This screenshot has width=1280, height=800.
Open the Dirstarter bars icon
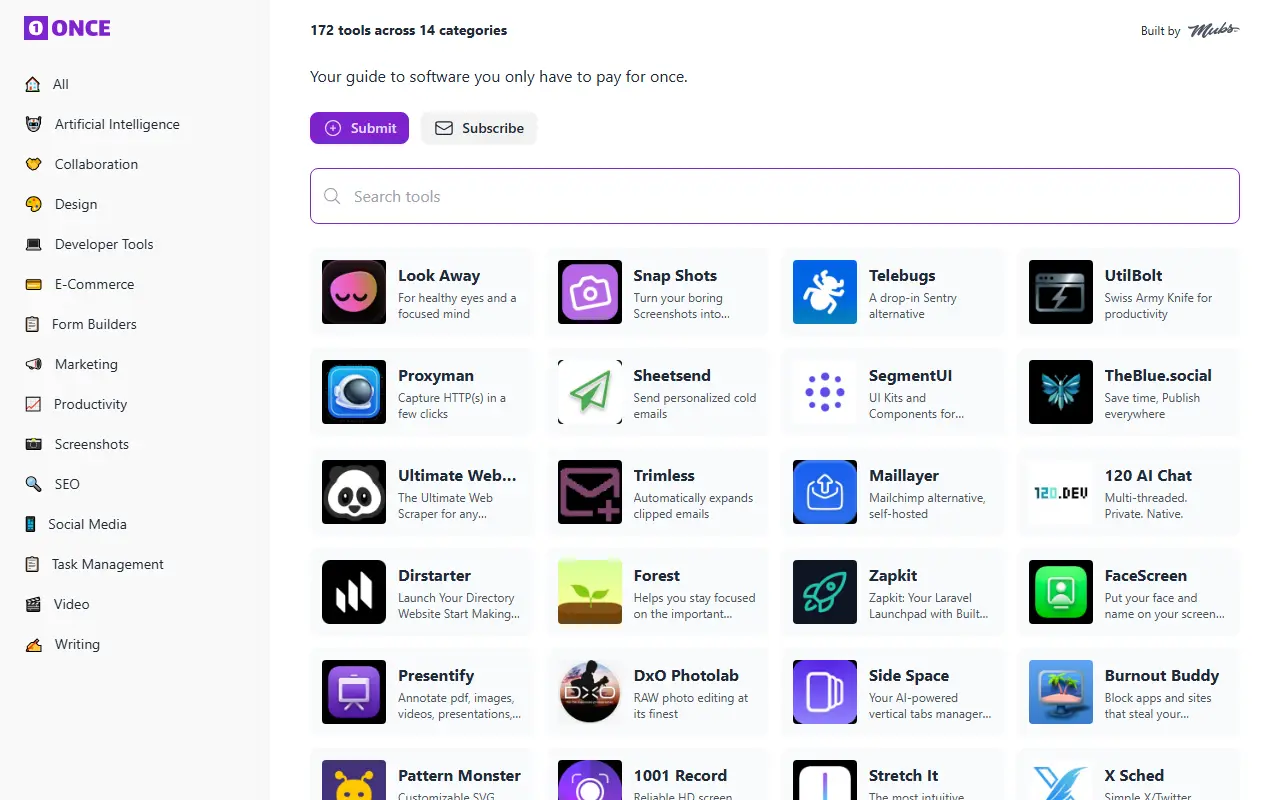[354, 592]
